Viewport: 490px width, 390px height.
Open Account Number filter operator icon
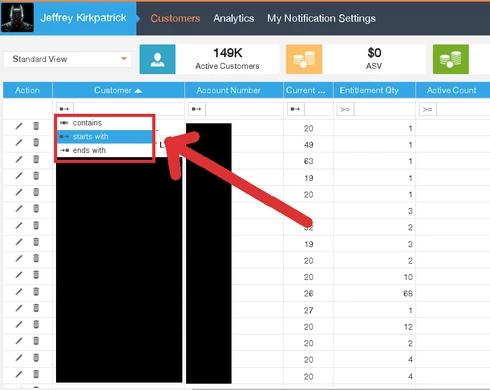tap(197, 109)
